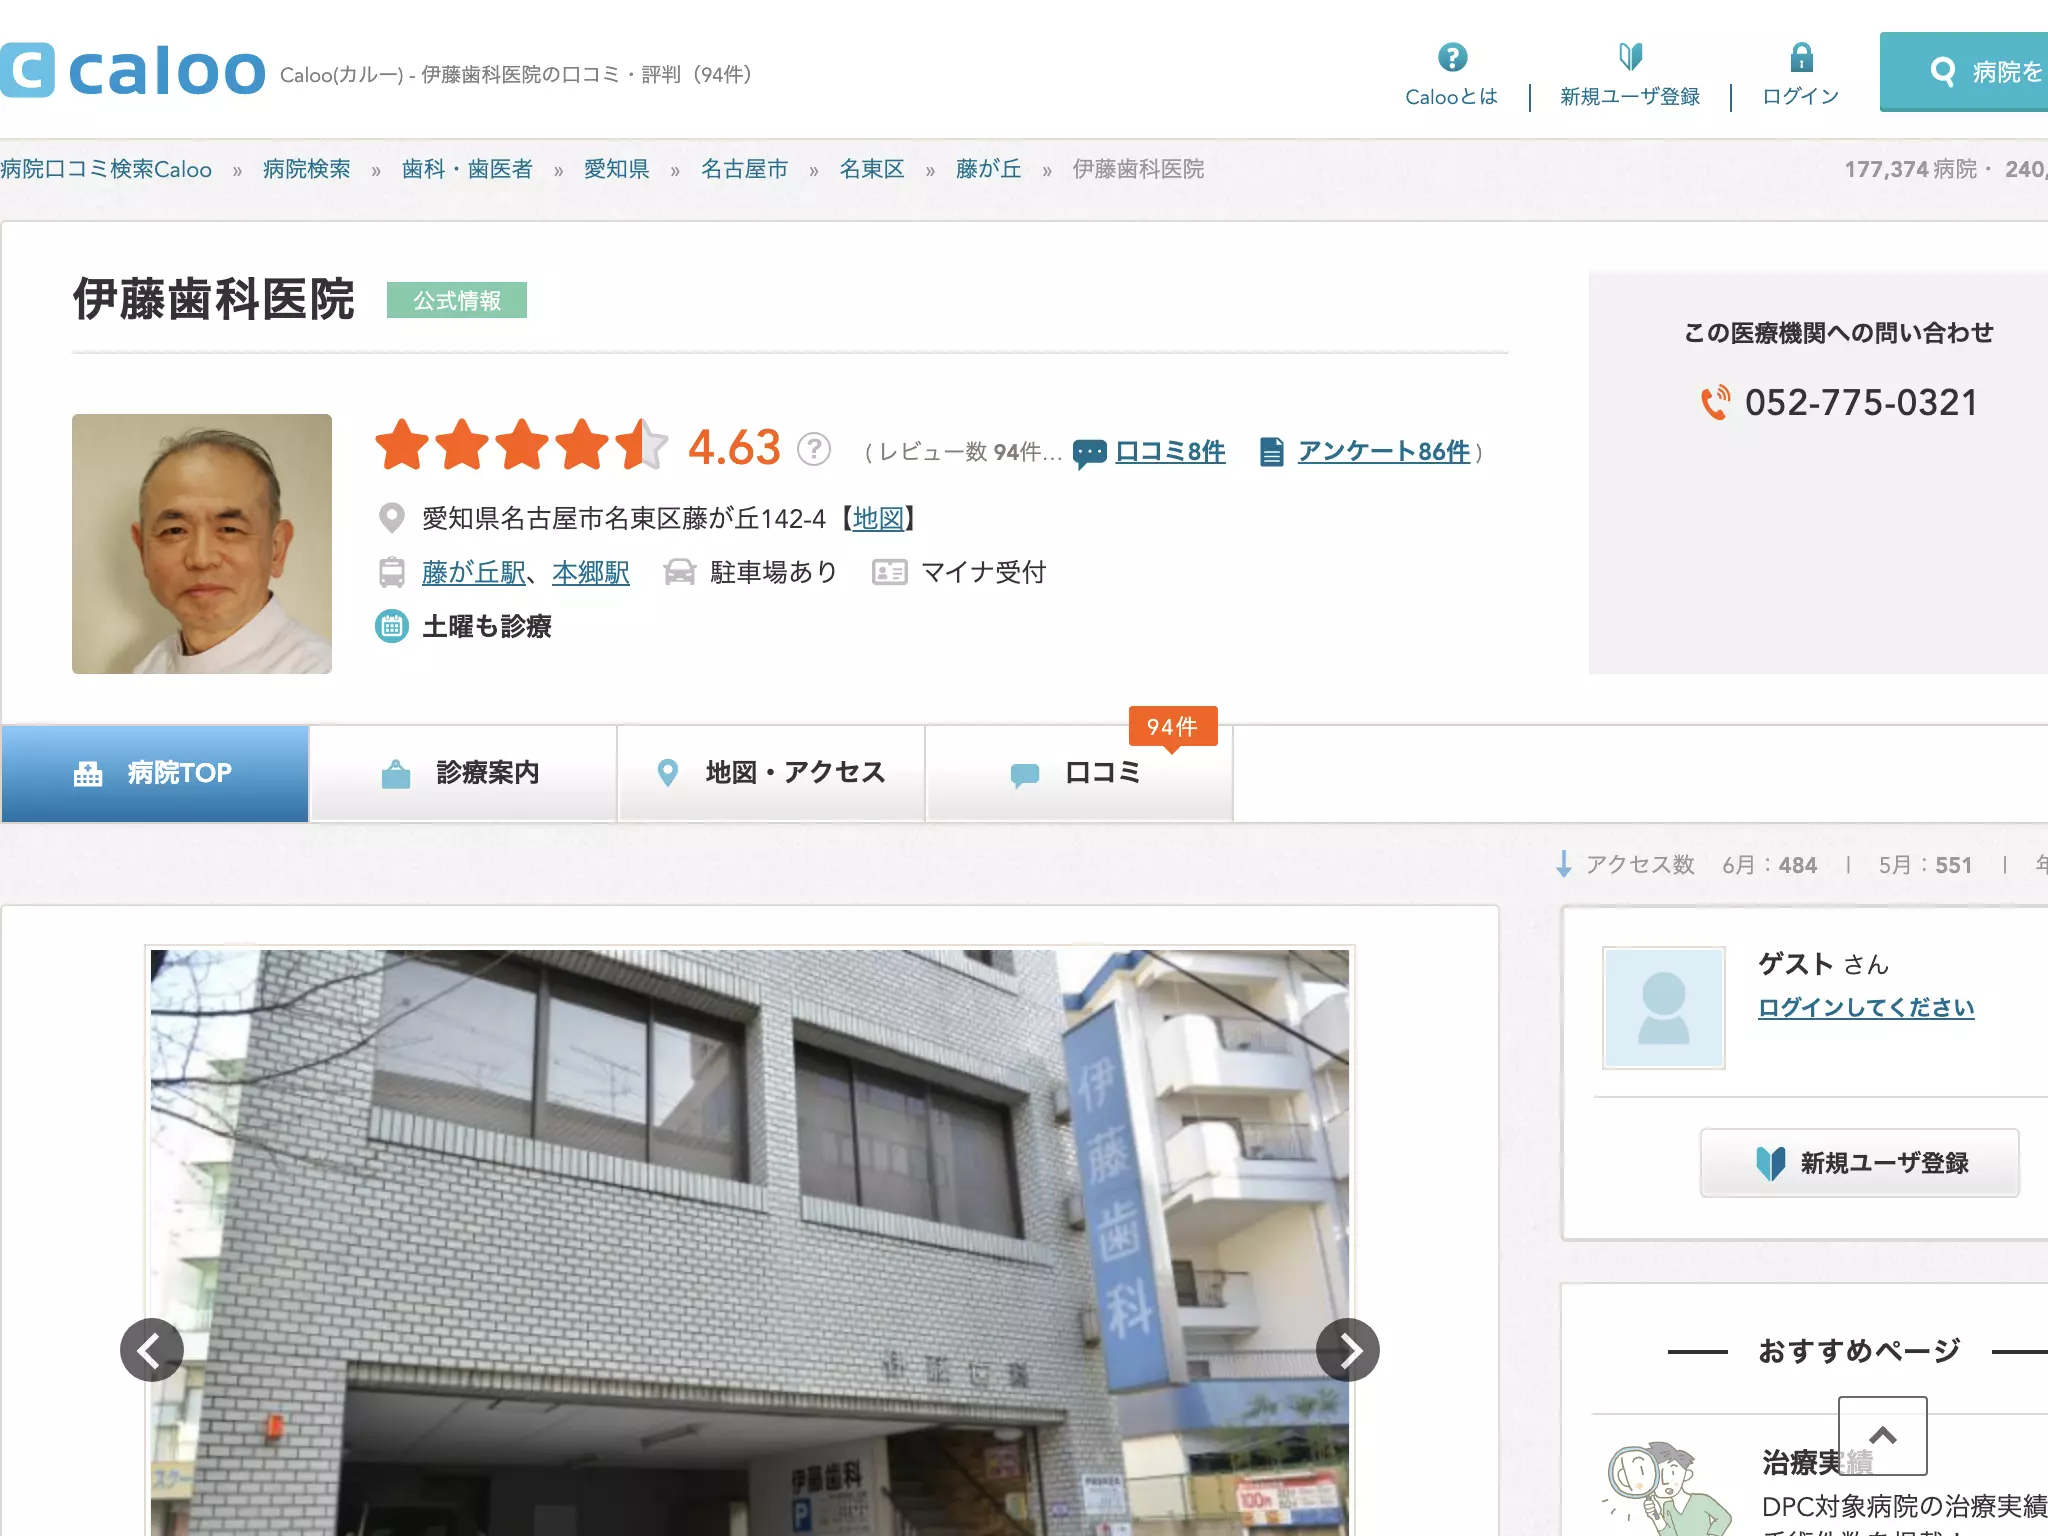Click the Caloo logo in the header

pyautogui.click(x=133, y=70)
